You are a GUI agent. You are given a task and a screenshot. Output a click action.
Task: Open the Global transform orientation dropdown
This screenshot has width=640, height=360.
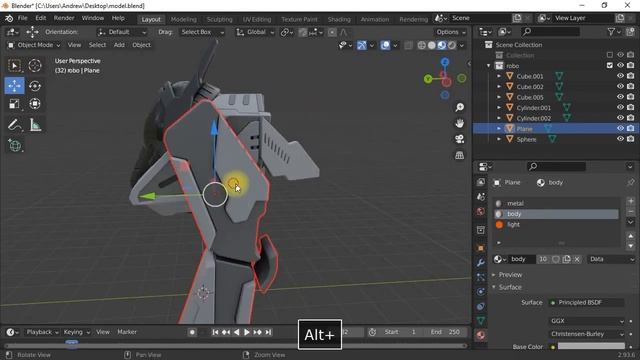point(255,32)
